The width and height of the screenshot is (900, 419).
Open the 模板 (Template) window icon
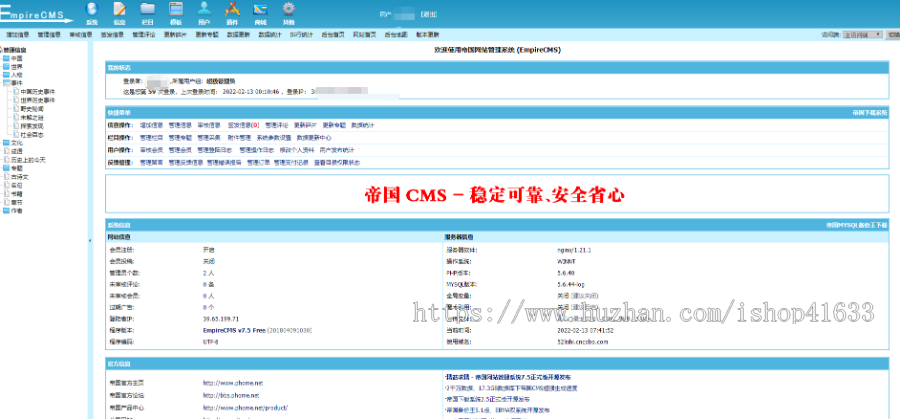coord(176,9)
